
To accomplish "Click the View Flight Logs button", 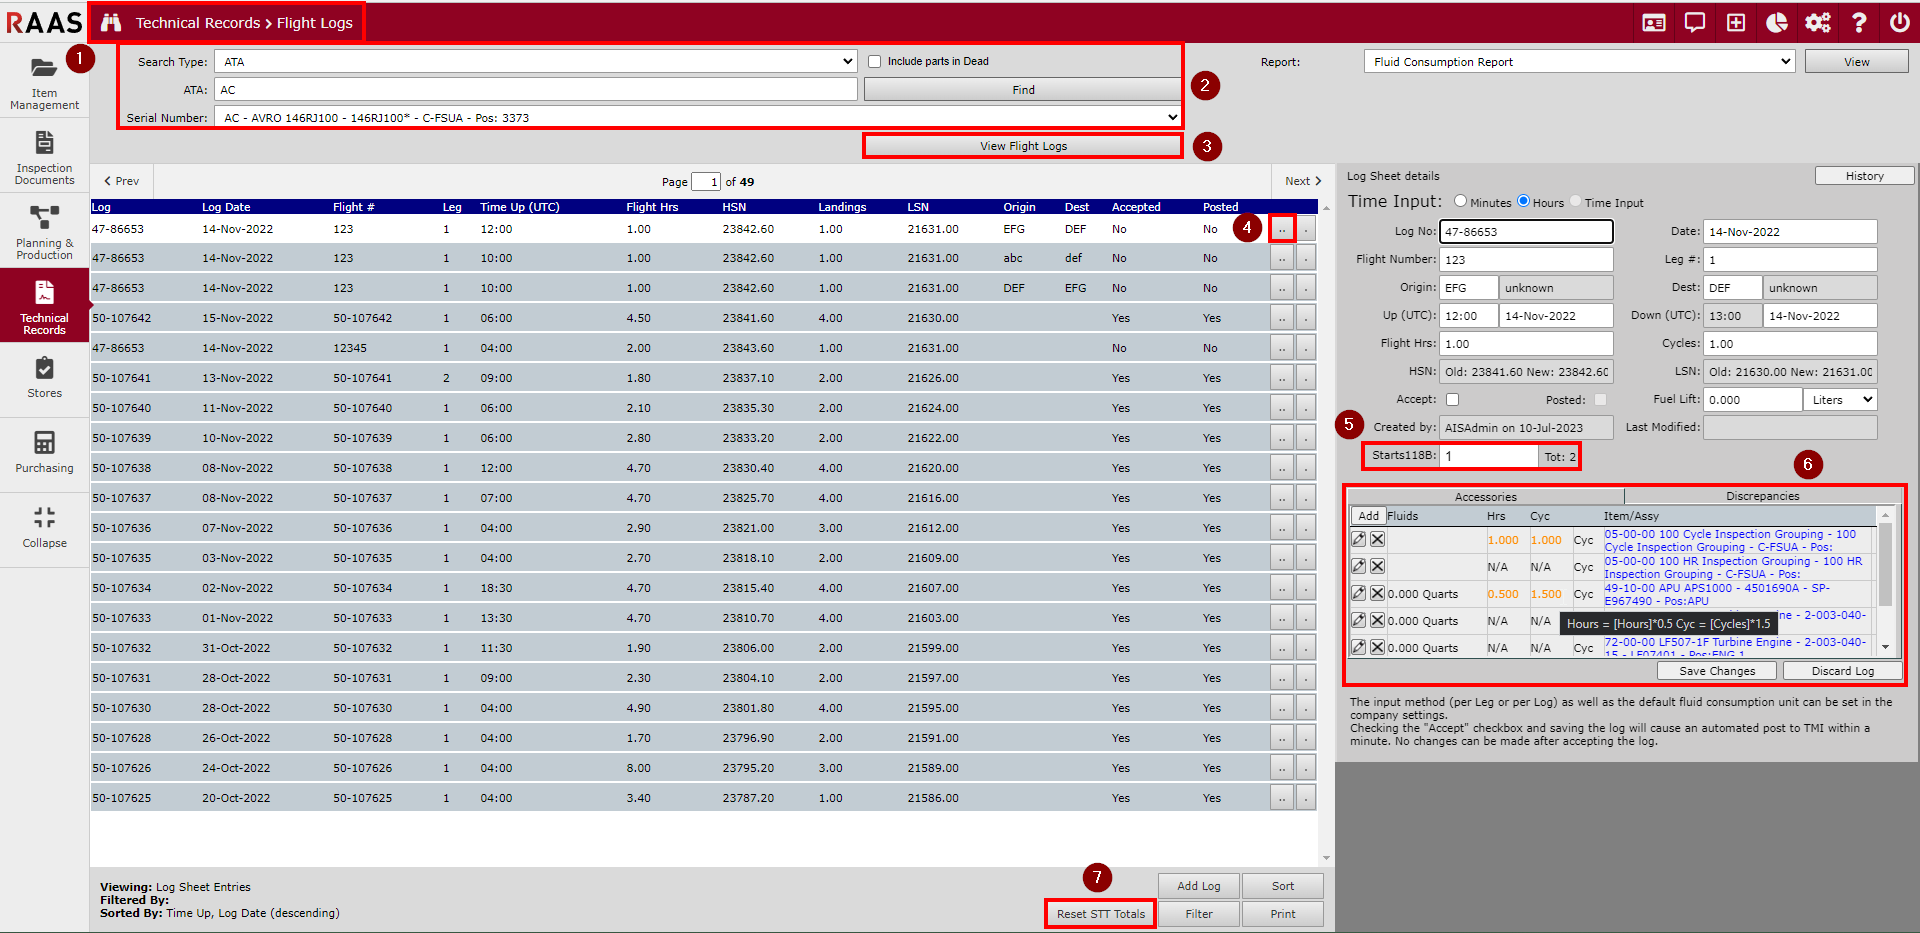I will point(1022,145).
